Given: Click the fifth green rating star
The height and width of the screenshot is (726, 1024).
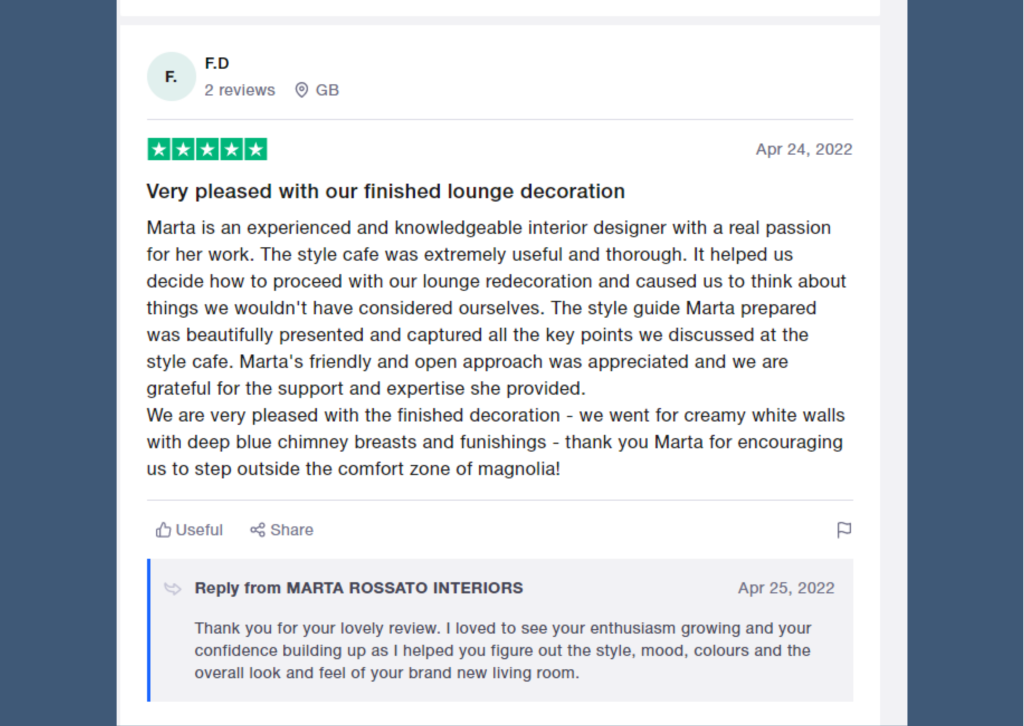Looking at the screenshot, I should [255, 150].
